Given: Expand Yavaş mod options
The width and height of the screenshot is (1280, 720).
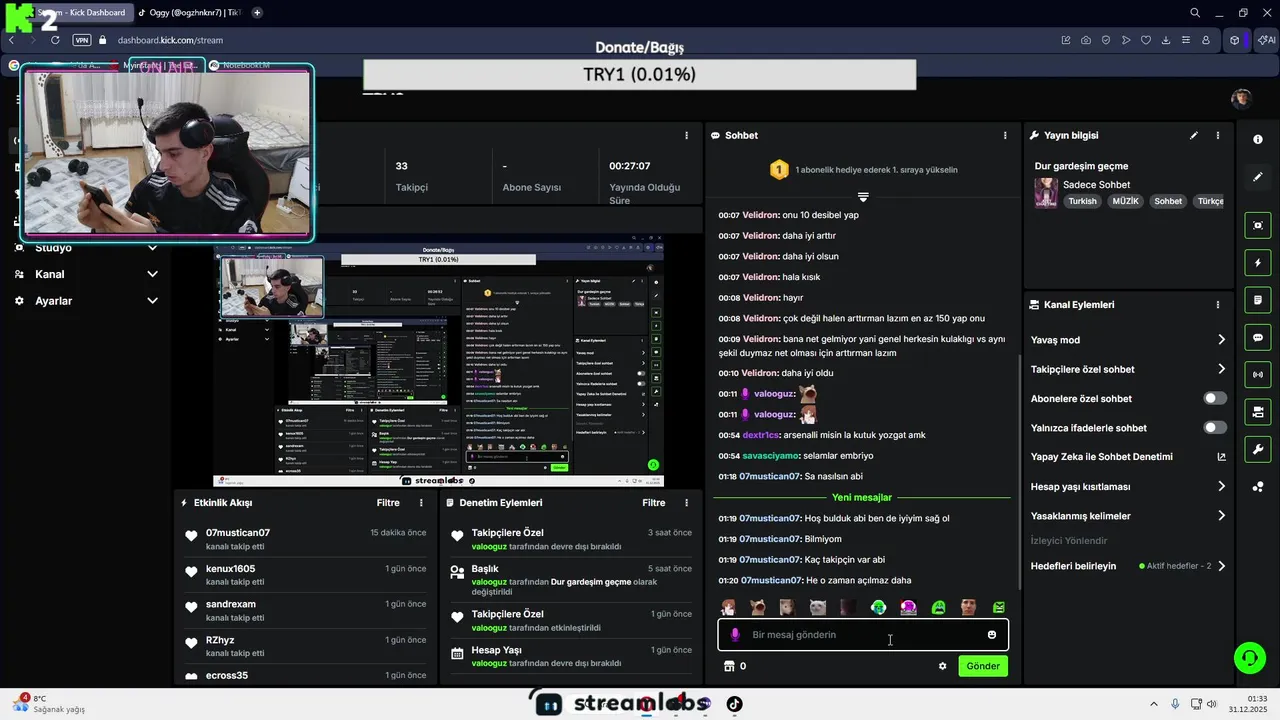Looking at the screenshot, I should [x=1221, y=340].
